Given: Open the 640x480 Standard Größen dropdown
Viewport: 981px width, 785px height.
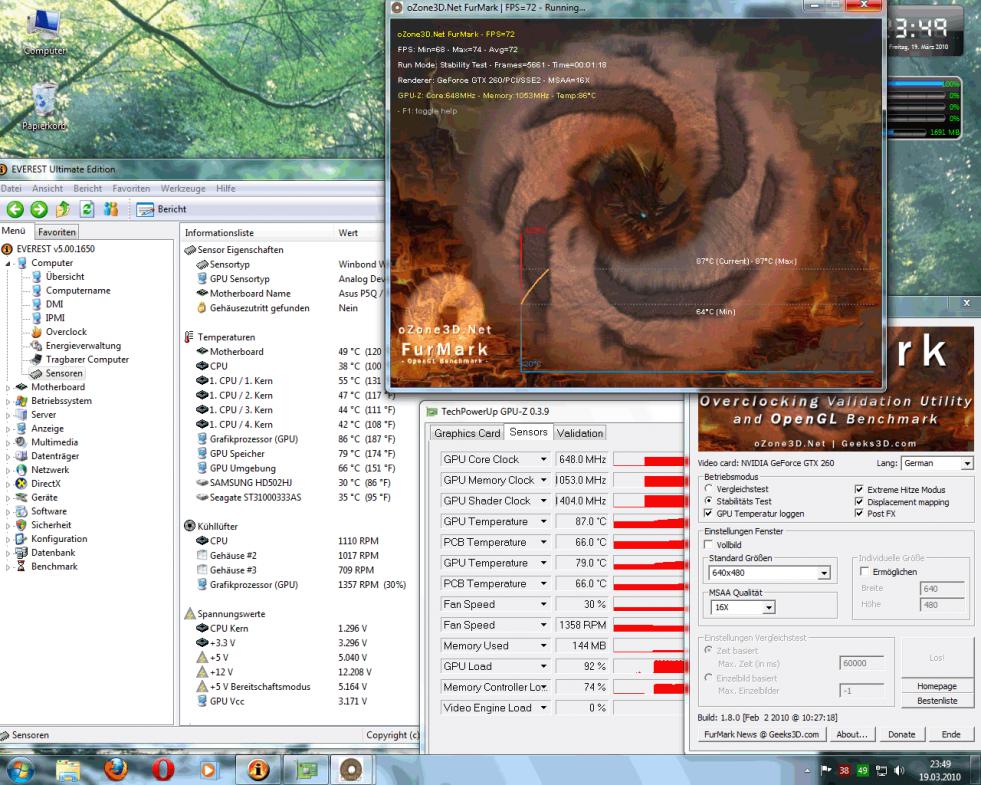Looking at the screenshot, I should pos(770,573).
